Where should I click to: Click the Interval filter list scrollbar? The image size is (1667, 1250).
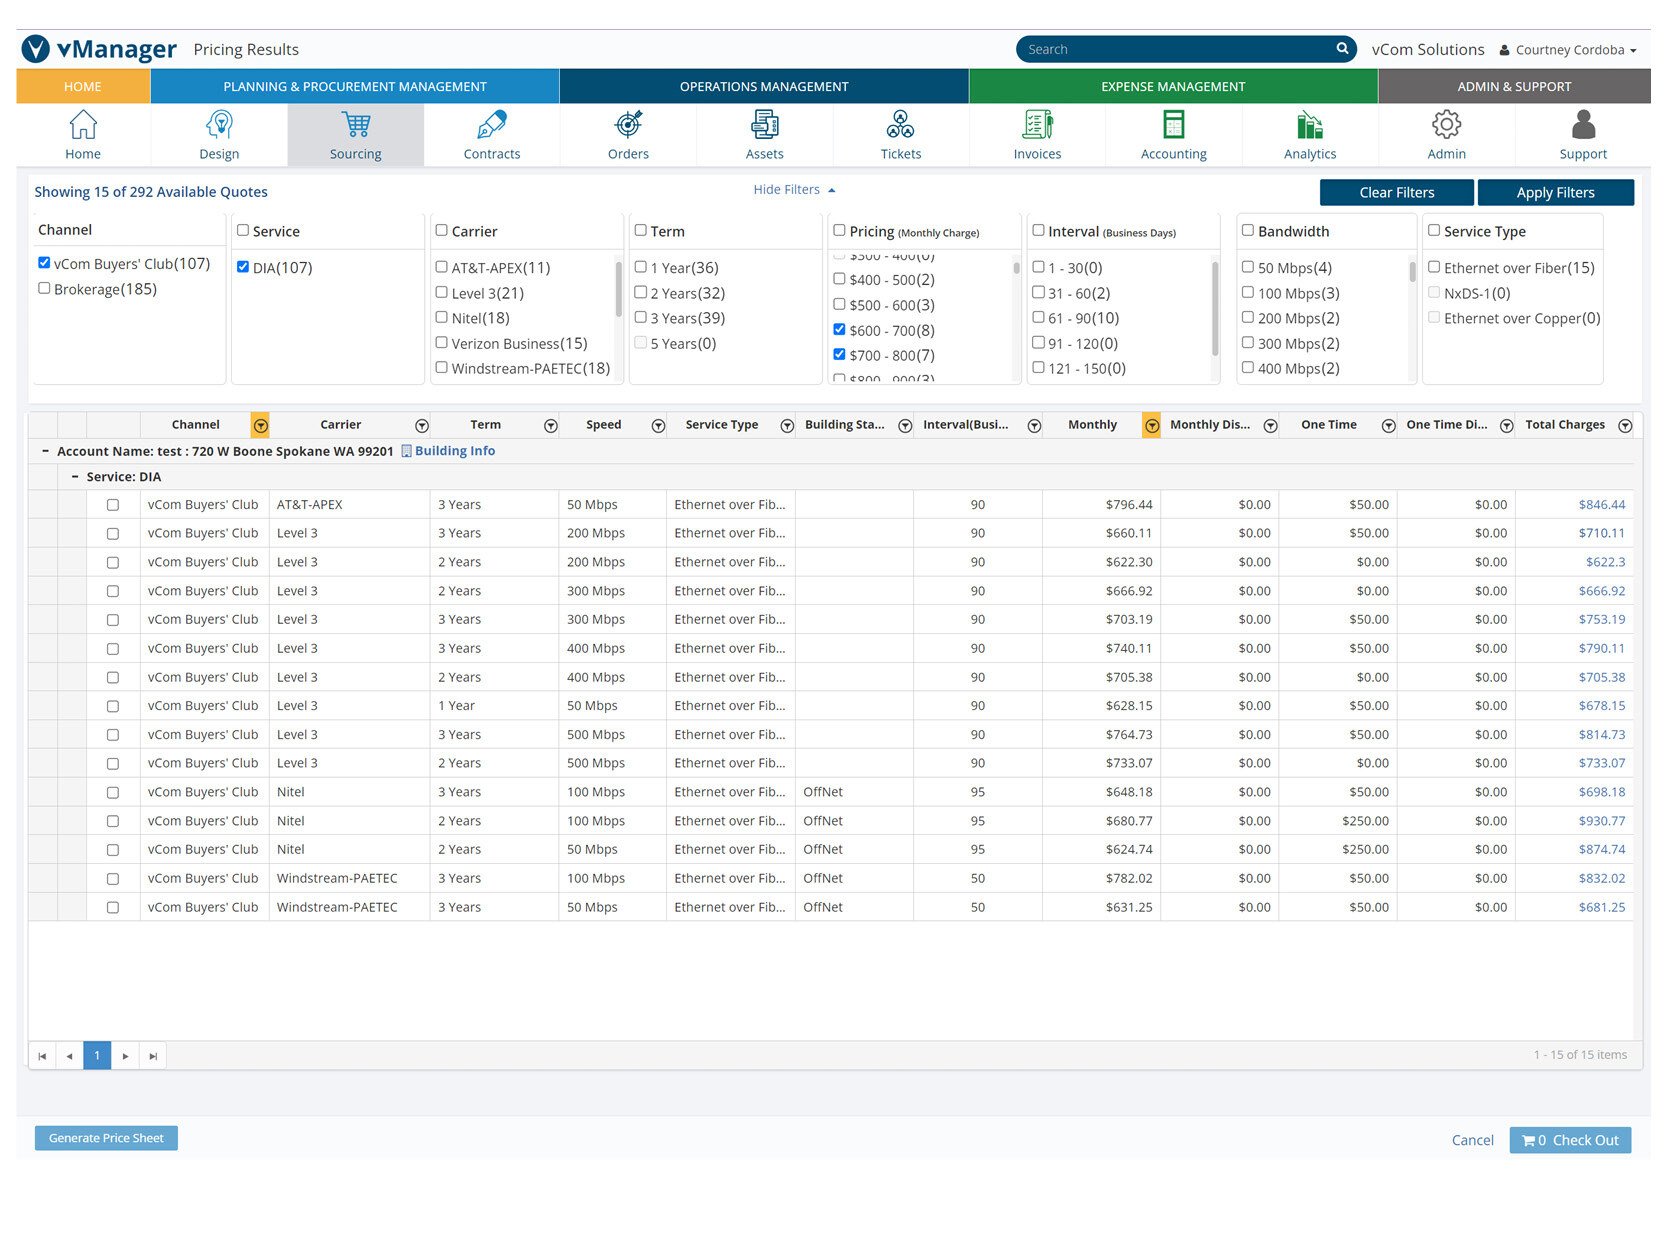(x=1215, y=308)
